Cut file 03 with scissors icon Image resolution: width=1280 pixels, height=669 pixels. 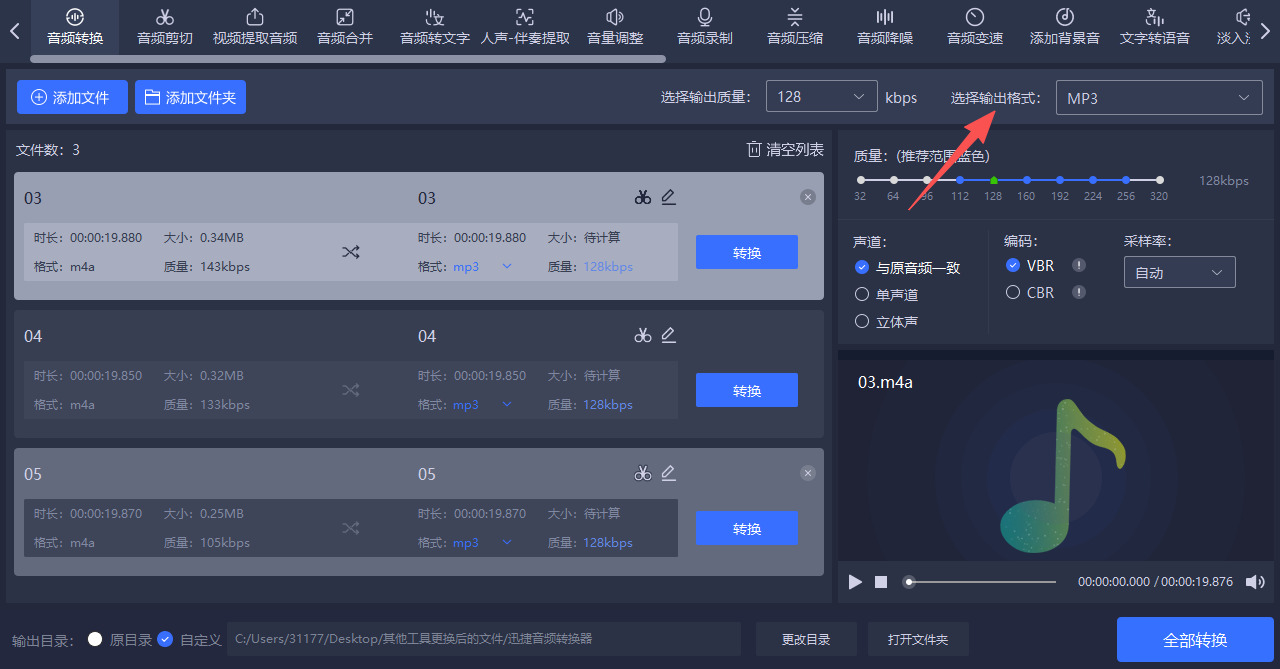pyautogui.click(x=643, y=197)
